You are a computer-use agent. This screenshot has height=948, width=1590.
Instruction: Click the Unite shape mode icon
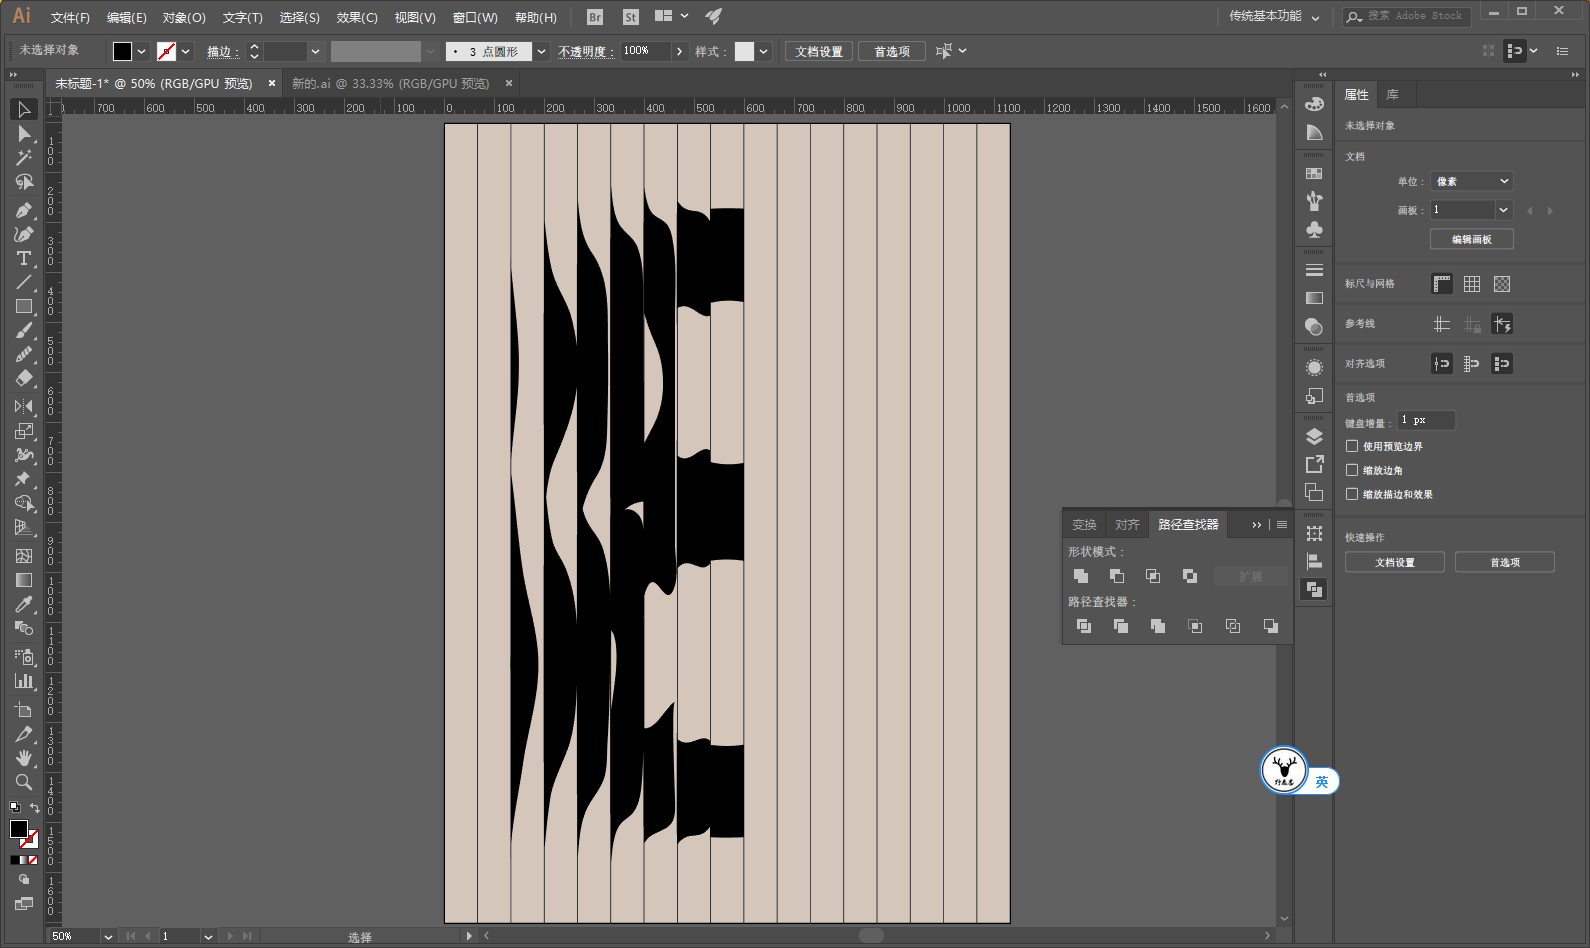tap(1081, 576)
